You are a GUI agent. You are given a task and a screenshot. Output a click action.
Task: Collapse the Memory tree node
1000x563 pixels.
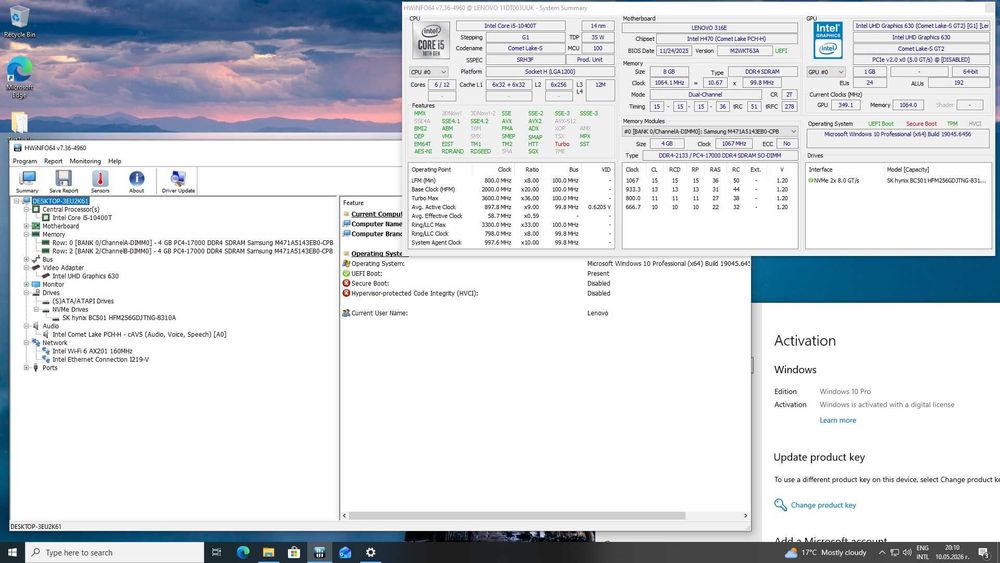[27, 234]
